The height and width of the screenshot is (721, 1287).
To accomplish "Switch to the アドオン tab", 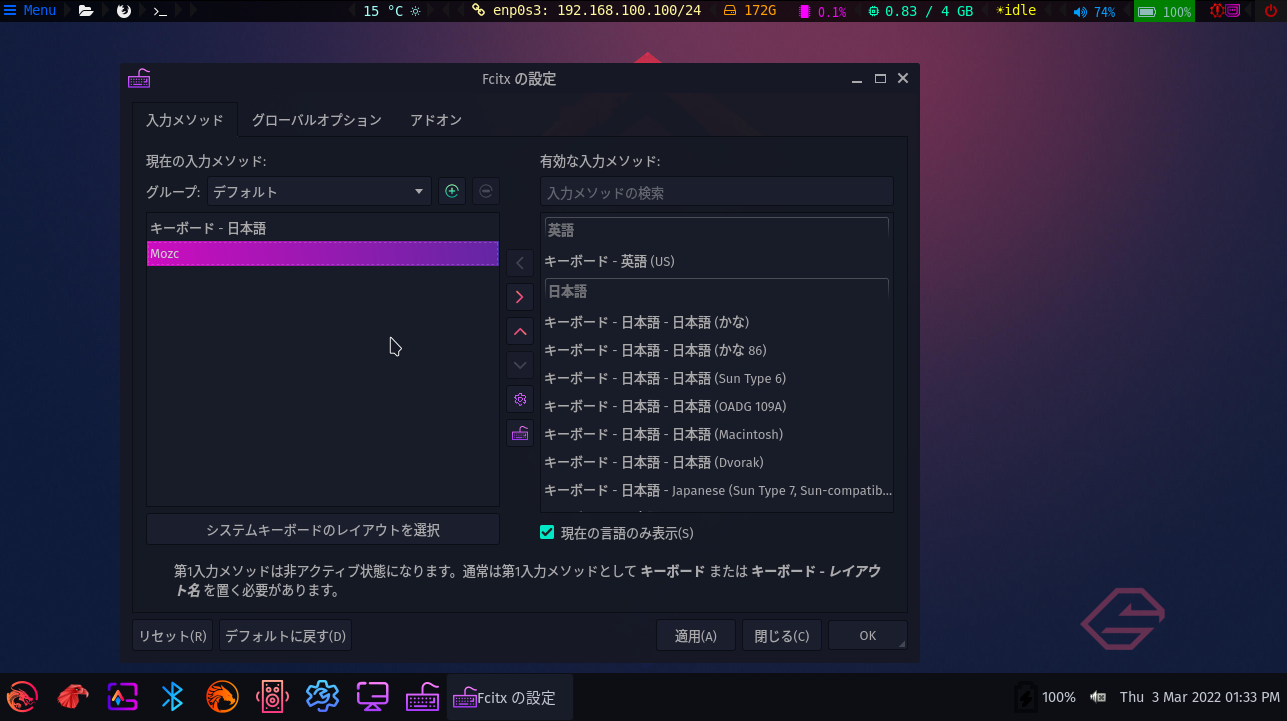I will (x=436, y=120).
